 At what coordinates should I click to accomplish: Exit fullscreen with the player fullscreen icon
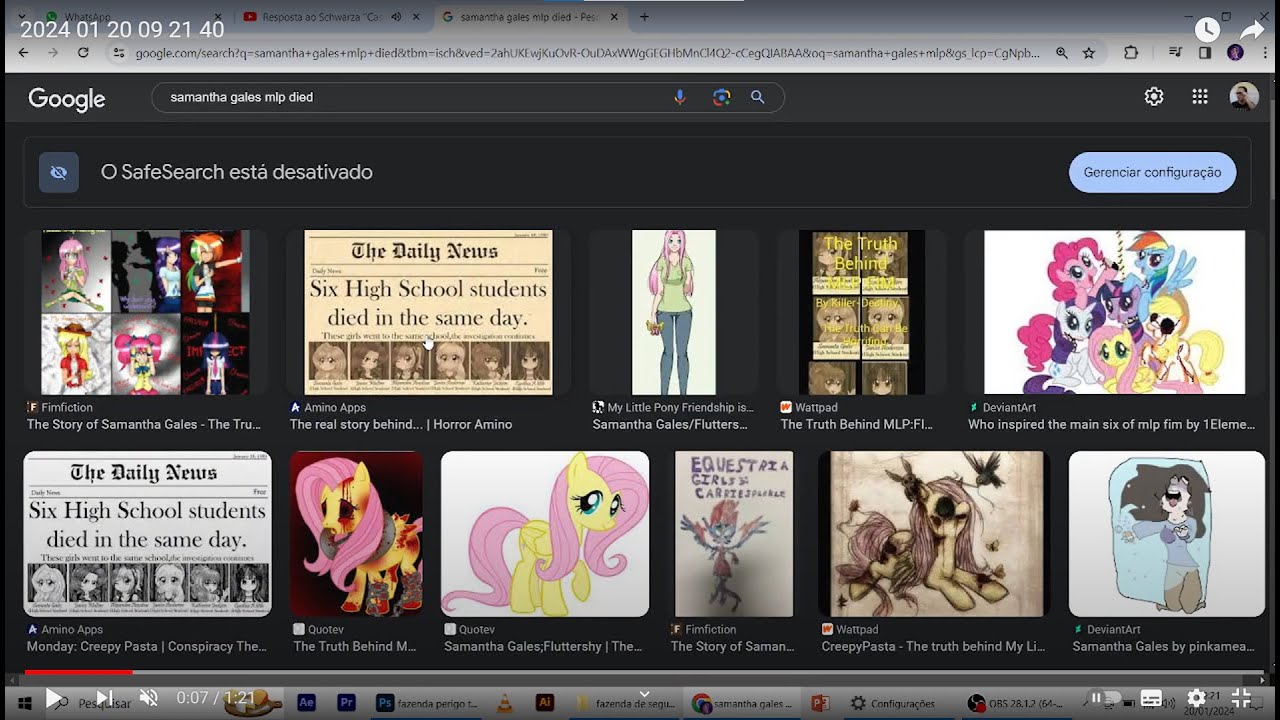[x=1241, y=698]
